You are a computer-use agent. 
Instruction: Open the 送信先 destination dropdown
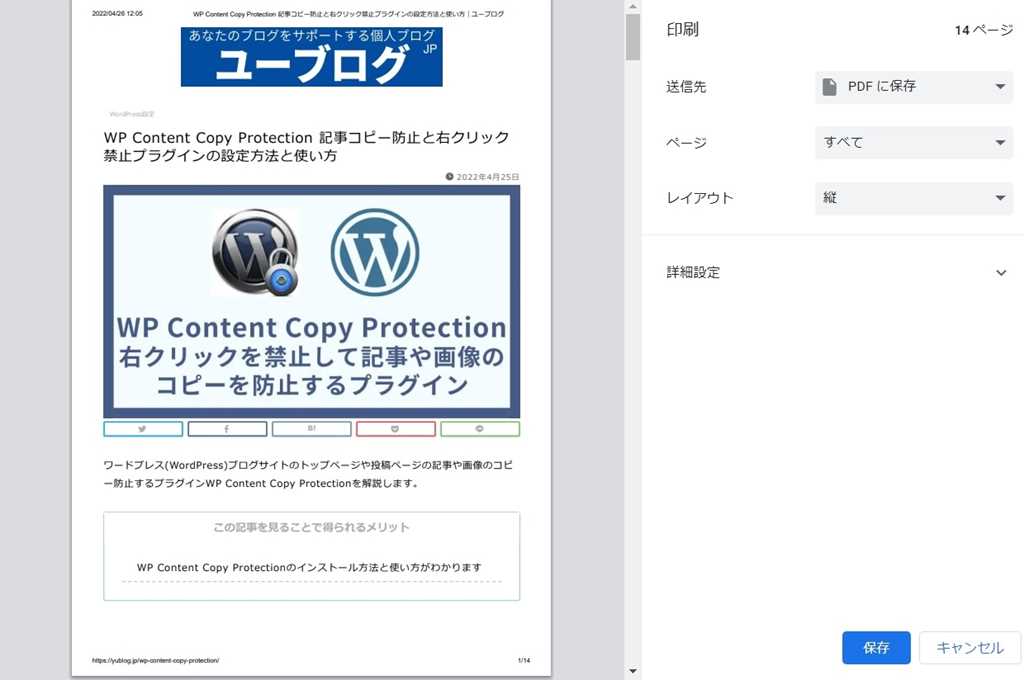[x=914, y=86]
